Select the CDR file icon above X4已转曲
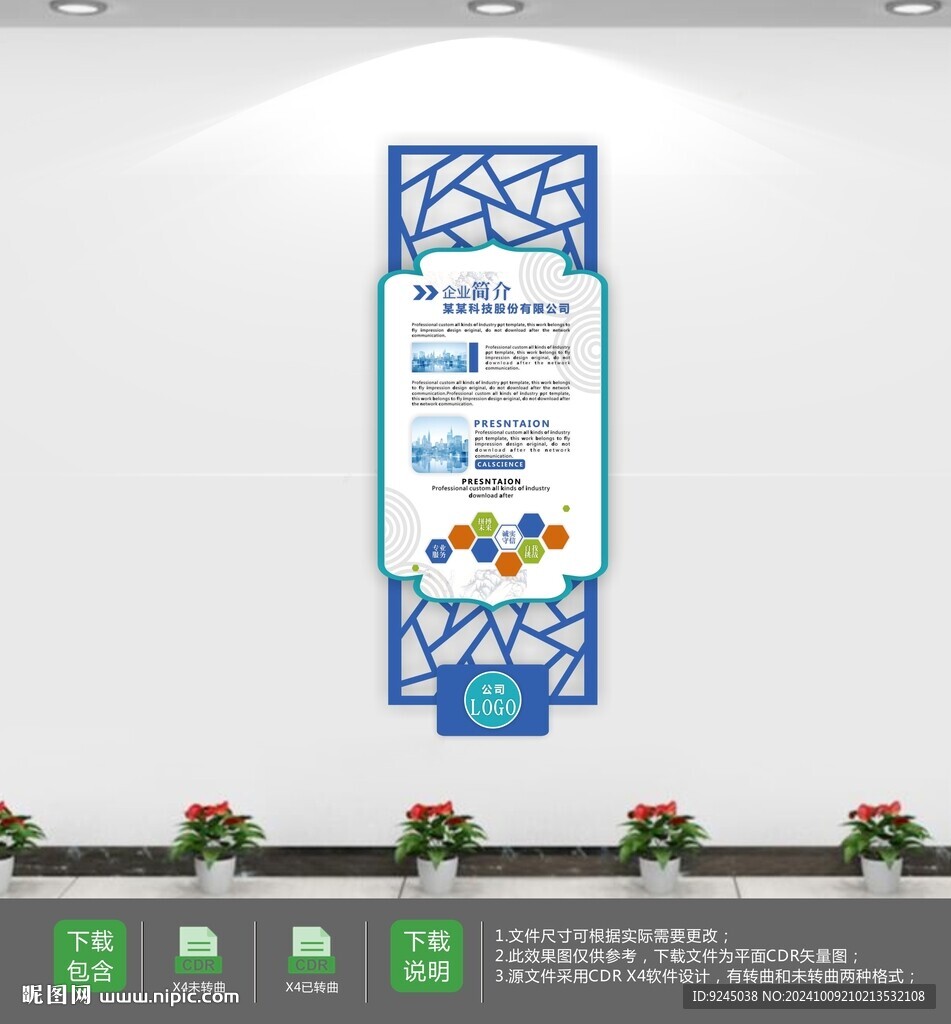 (312, 950)
